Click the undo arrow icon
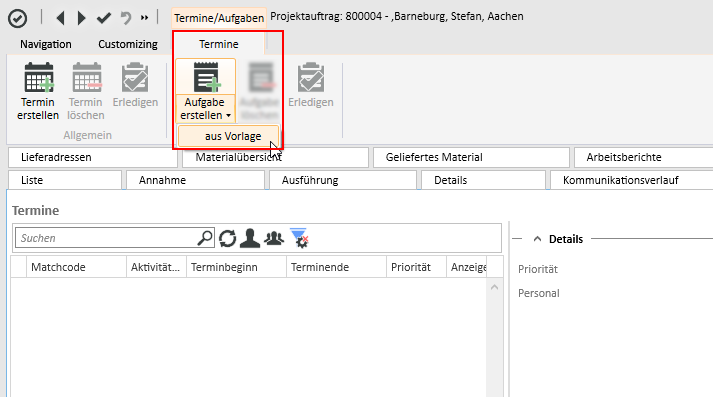Viewport: 713px width, 397px height. (x=126, y=18)
